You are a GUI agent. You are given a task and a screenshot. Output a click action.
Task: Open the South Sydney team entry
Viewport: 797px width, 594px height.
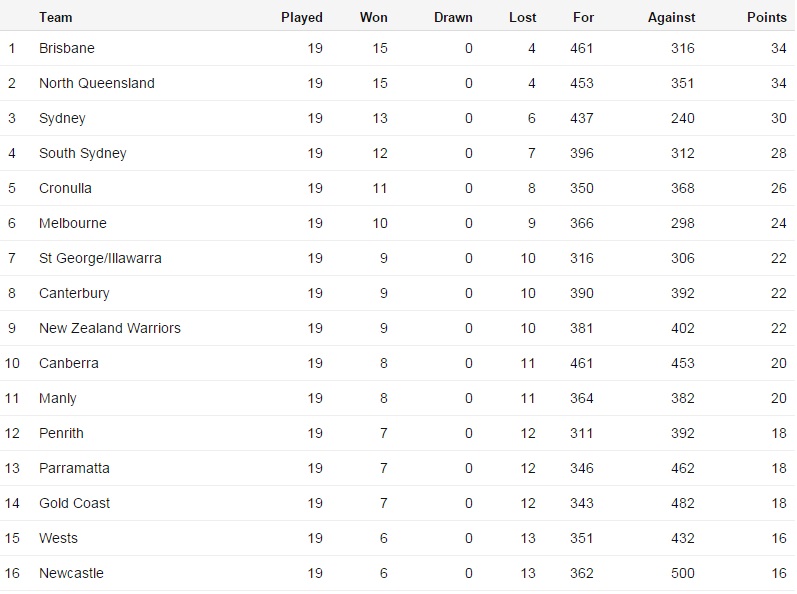click(83, 153)
